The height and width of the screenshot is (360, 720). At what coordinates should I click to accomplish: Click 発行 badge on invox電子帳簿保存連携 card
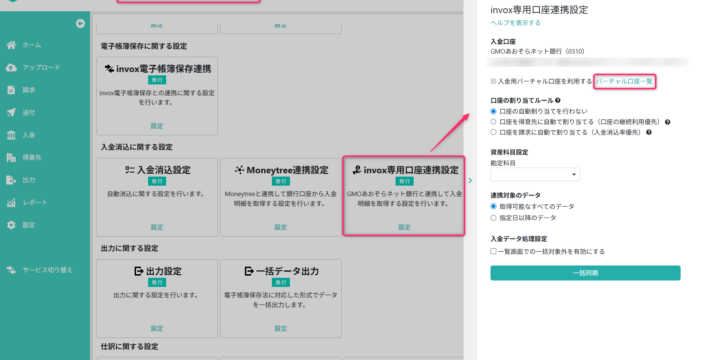(157, 80)
